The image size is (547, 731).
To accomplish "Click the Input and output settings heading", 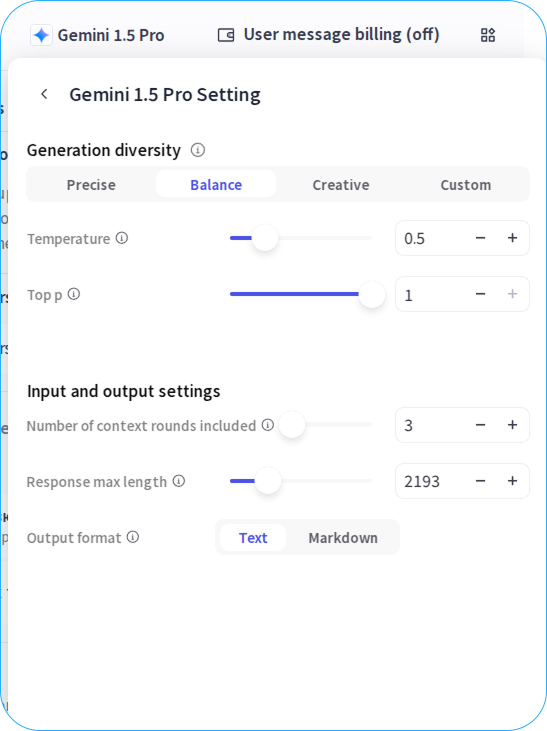I will (124, 391).
